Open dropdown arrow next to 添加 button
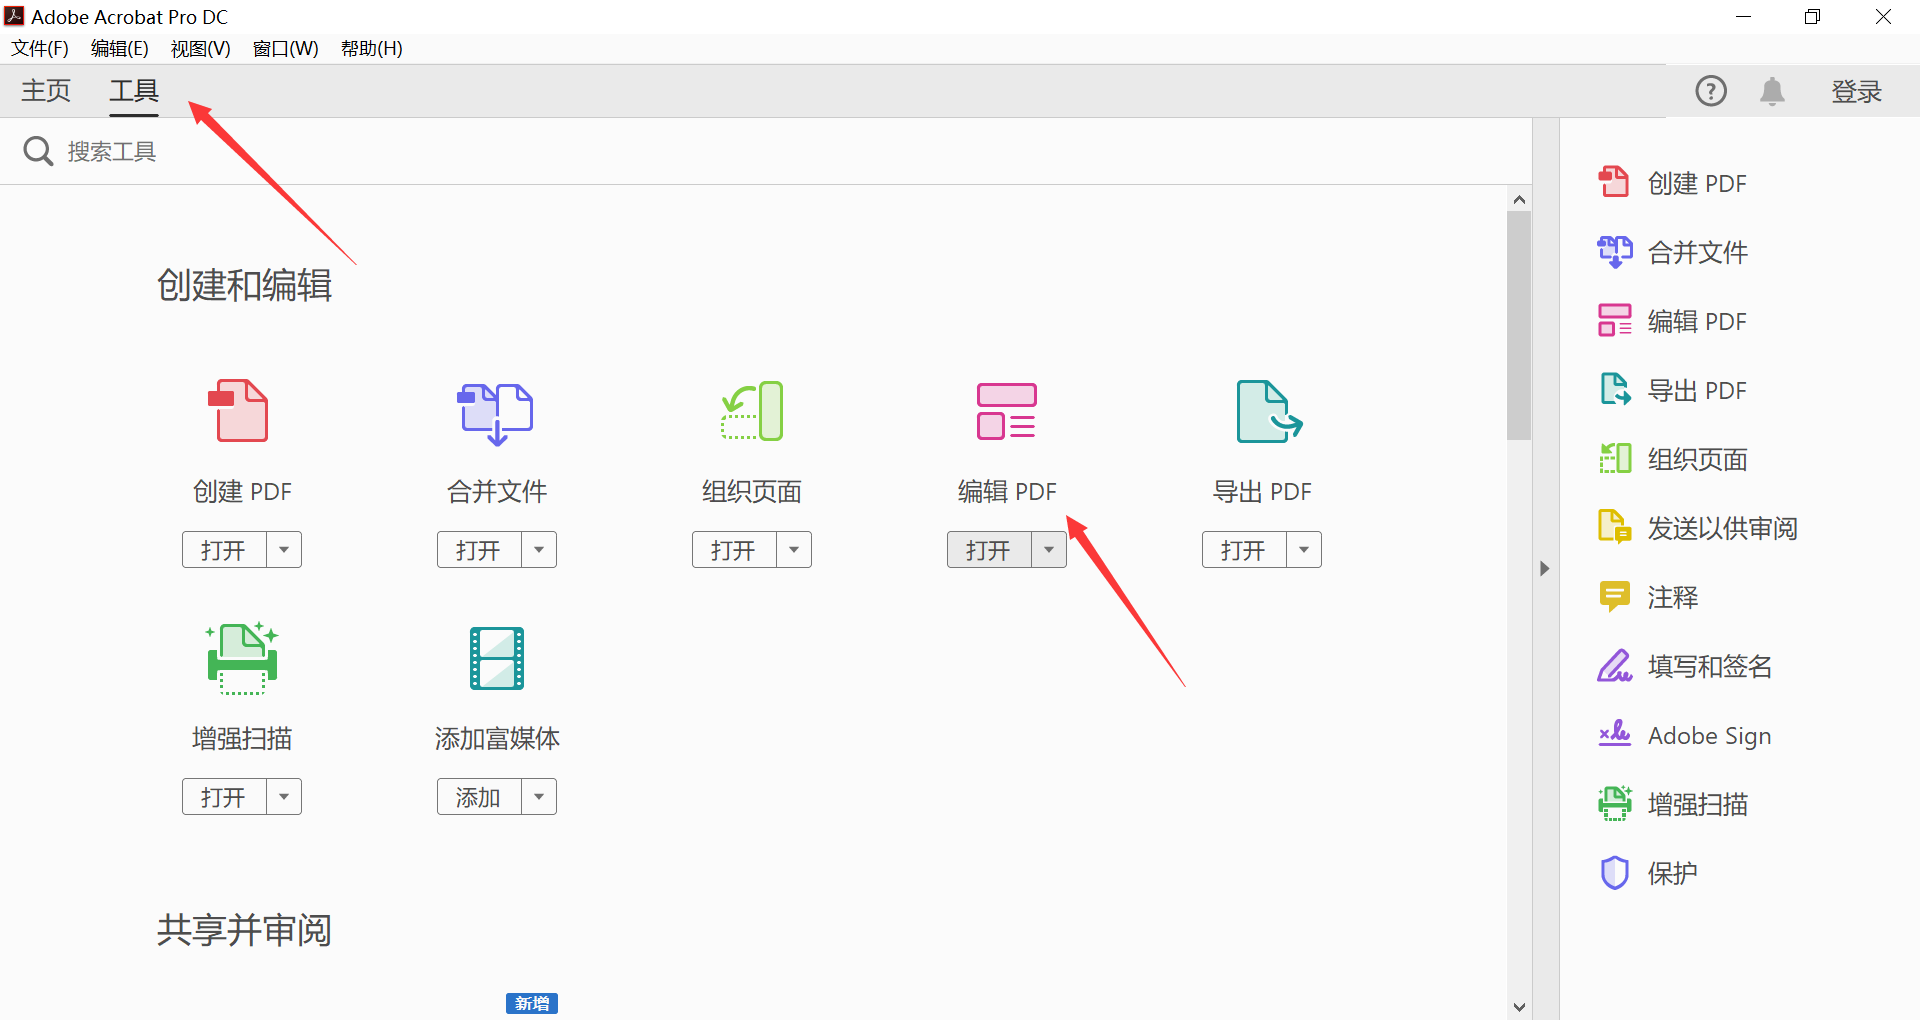 tap(539, 797)
